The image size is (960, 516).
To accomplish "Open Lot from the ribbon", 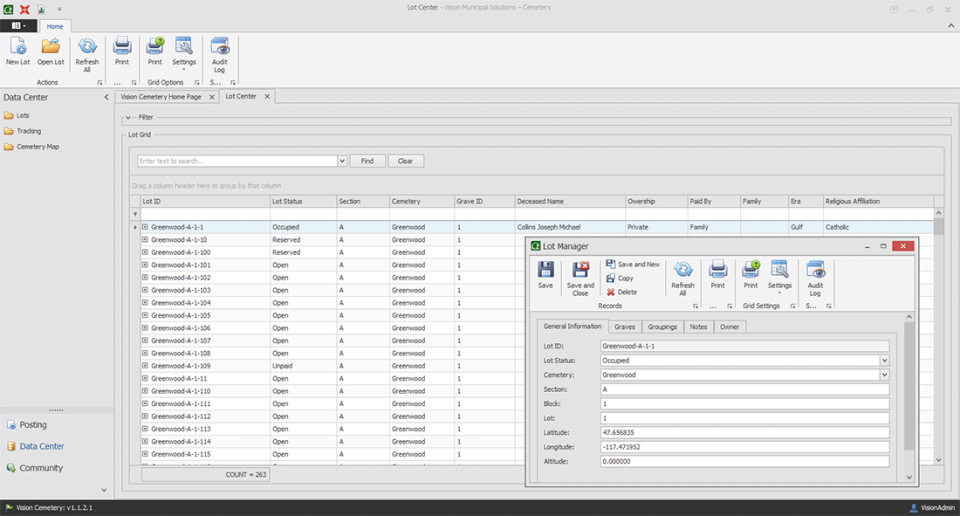I will [50, 51].
